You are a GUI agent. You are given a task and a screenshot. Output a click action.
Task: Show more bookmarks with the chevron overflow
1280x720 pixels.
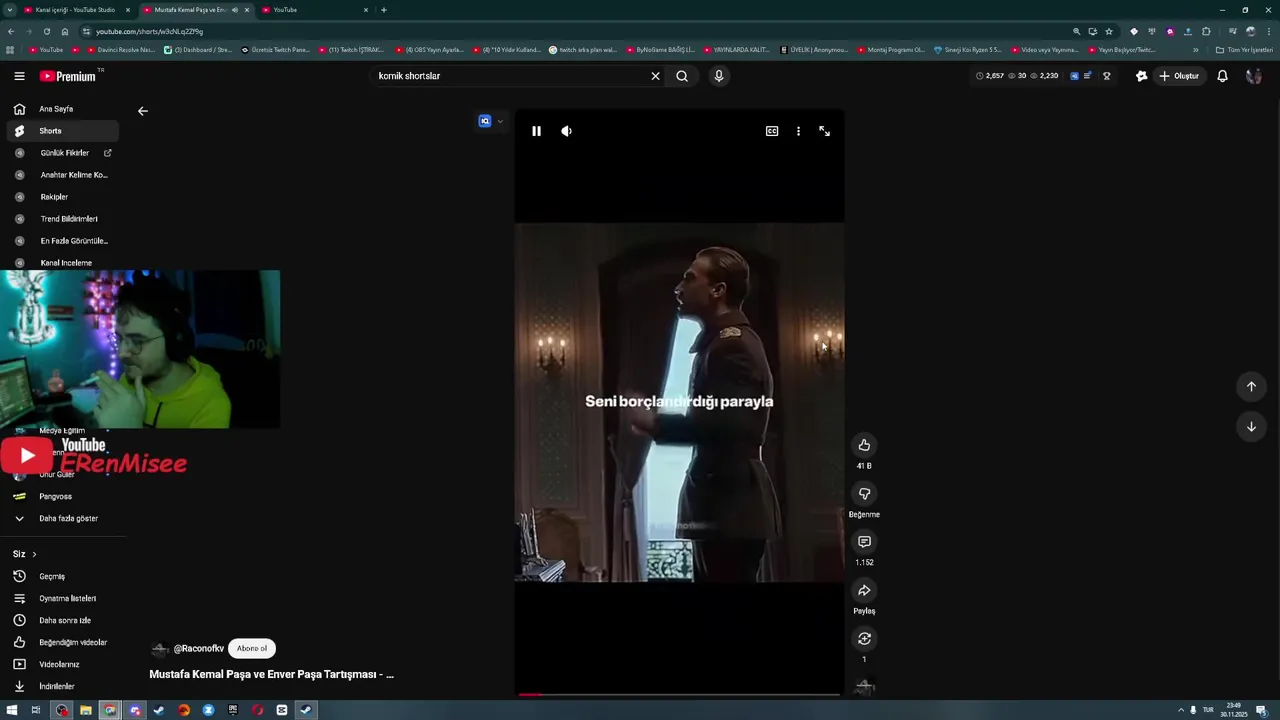pos(1195,49)
